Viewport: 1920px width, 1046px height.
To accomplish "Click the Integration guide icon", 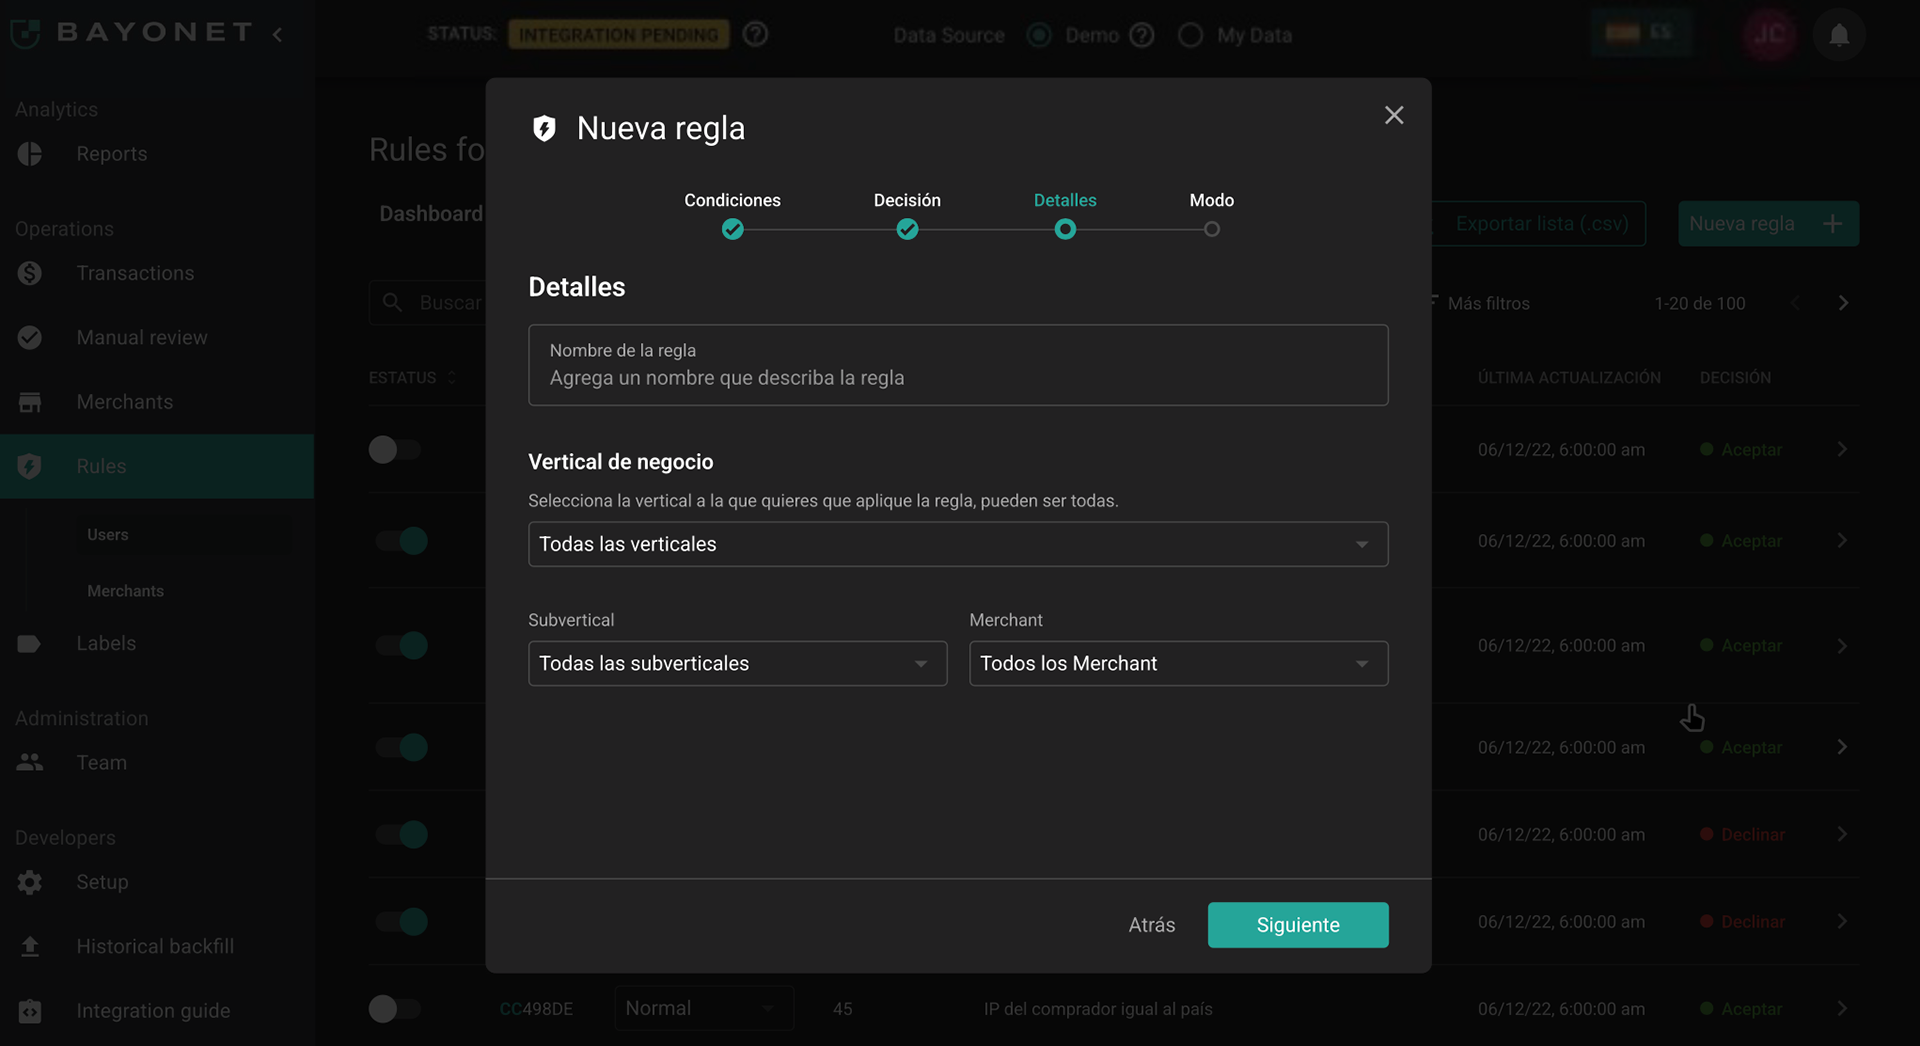I will pos(30,1011).
